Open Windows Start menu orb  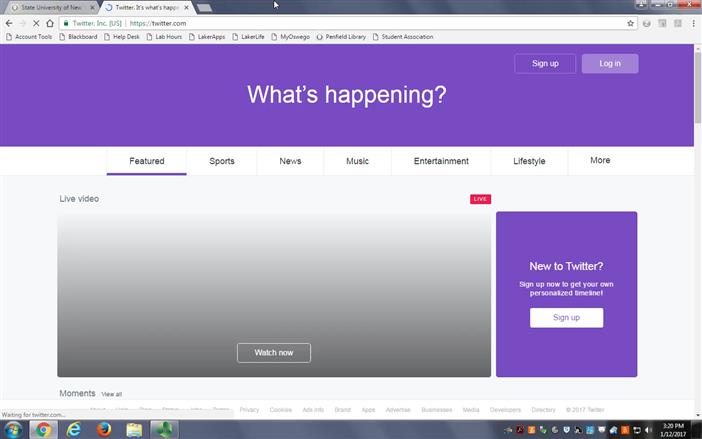point(13,430)
